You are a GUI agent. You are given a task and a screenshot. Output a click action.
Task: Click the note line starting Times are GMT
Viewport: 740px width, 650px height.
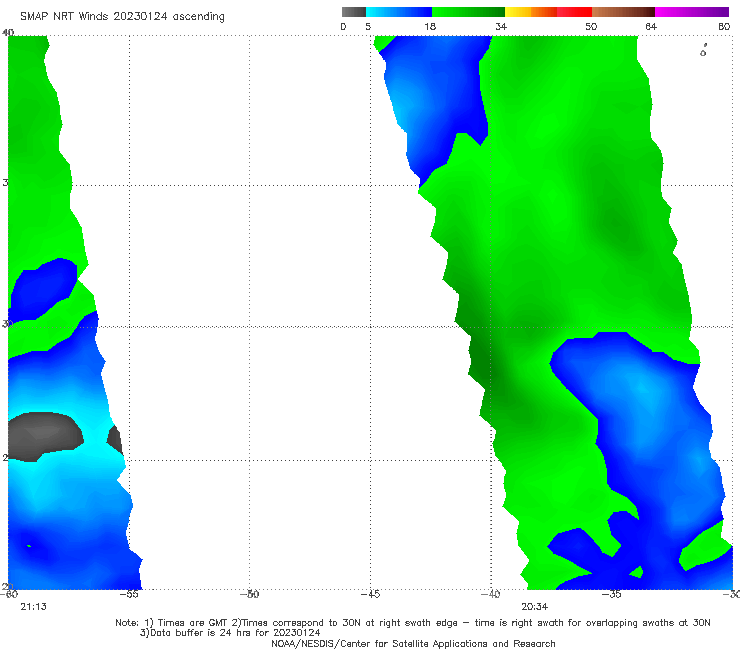413,623
